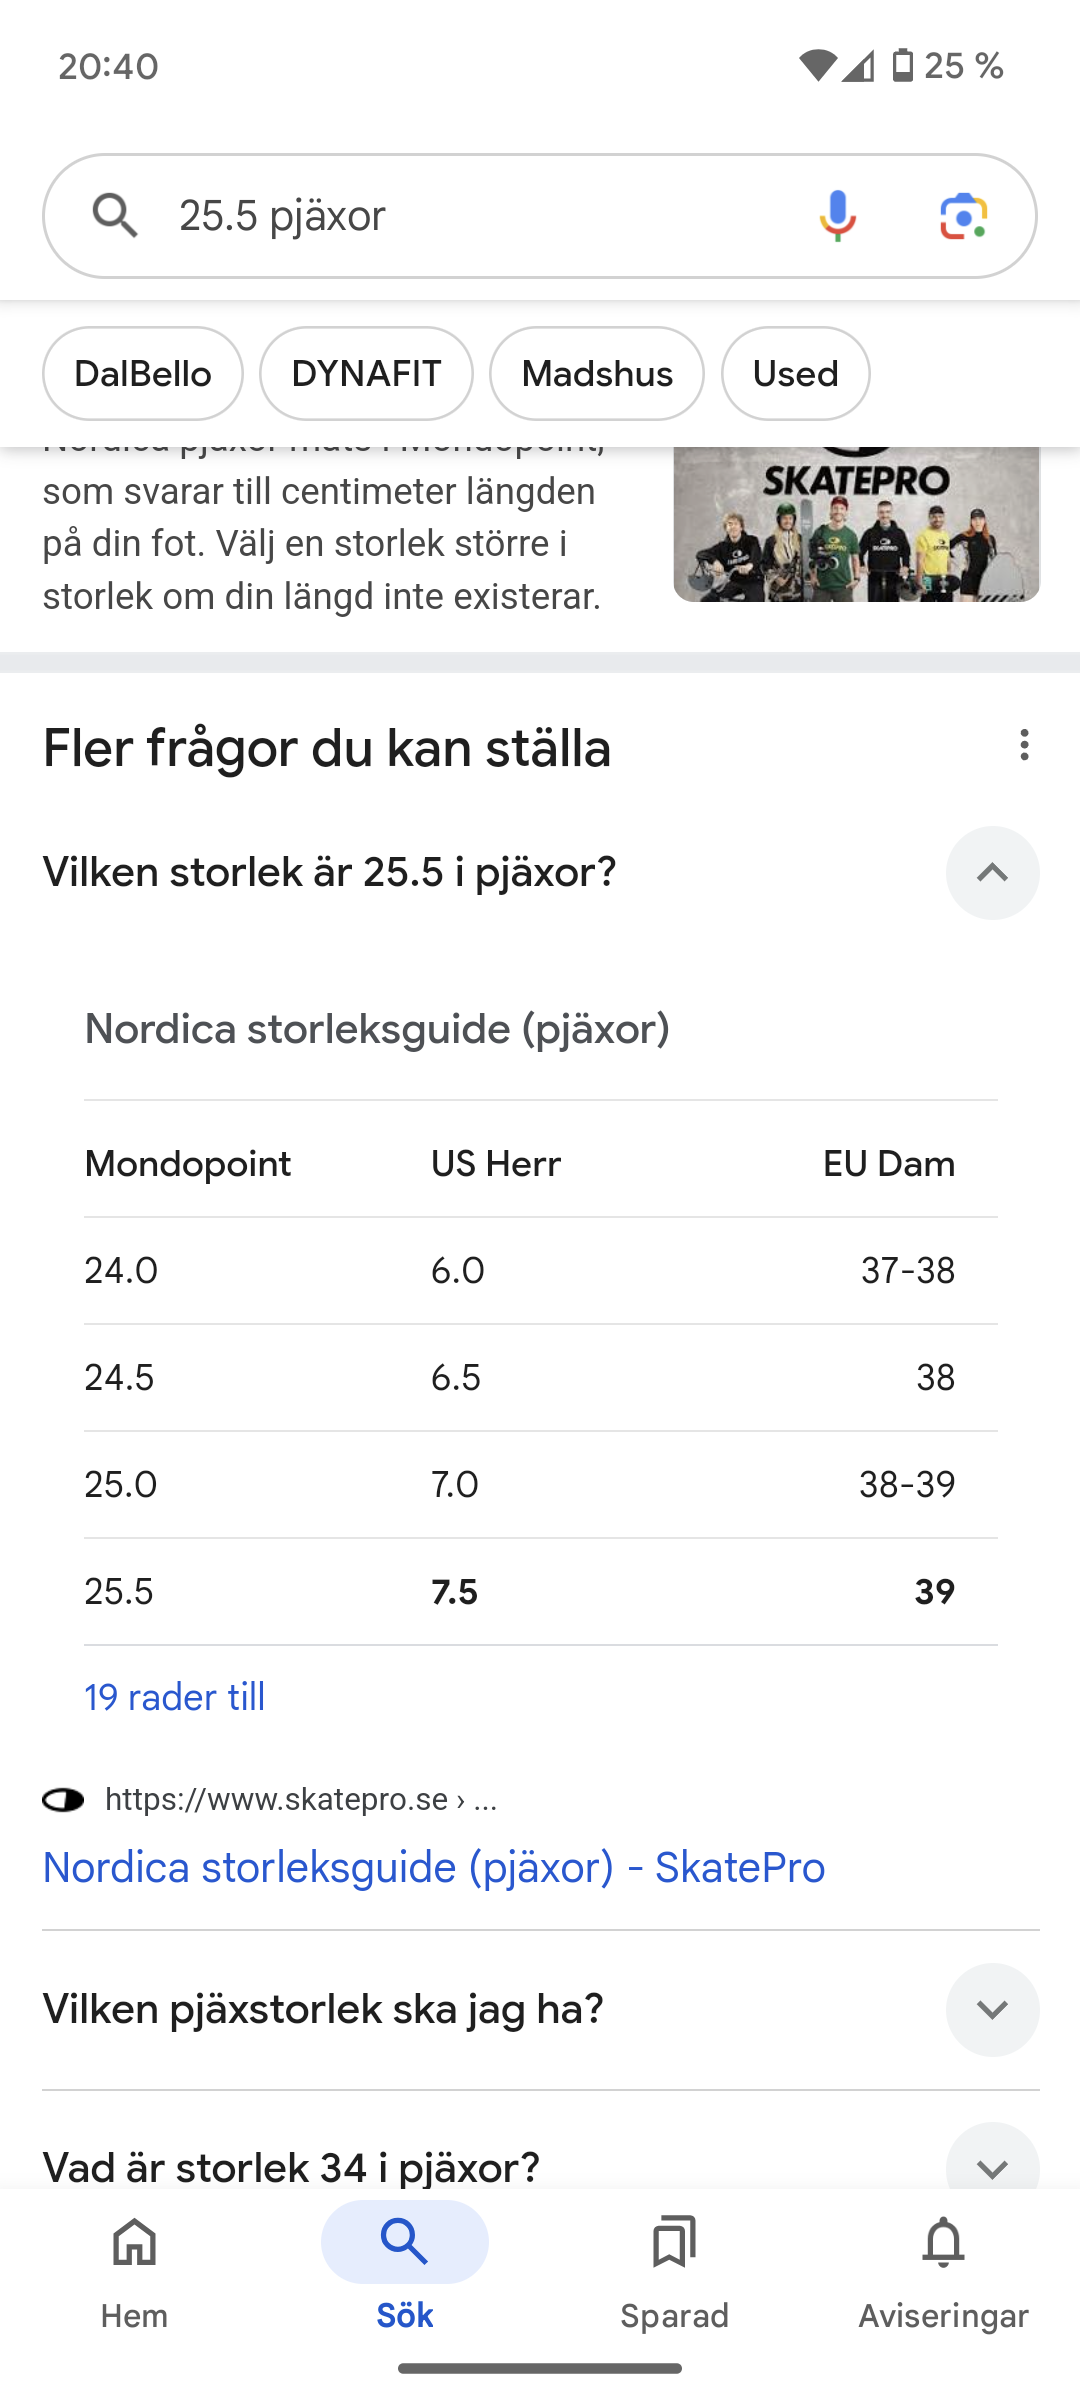Open Nordica storleksguide SkatePro link
1080x2400 pixels.
[434, 1867]
